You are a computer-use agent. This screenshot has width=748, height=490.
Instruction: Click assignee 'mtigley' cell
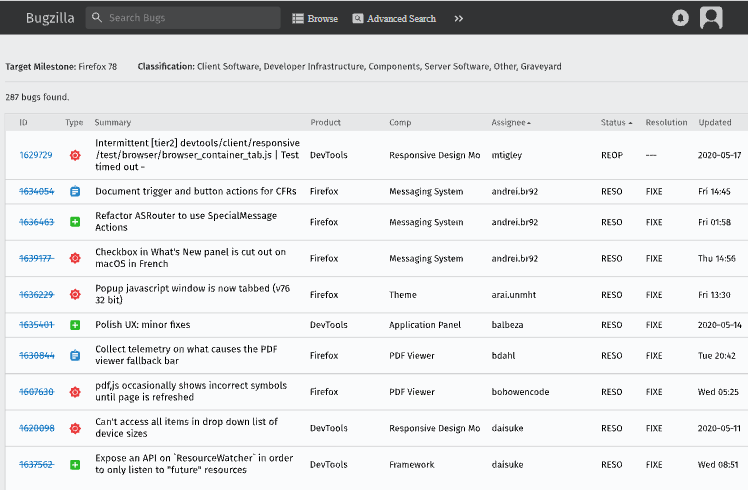pos(507,155)
